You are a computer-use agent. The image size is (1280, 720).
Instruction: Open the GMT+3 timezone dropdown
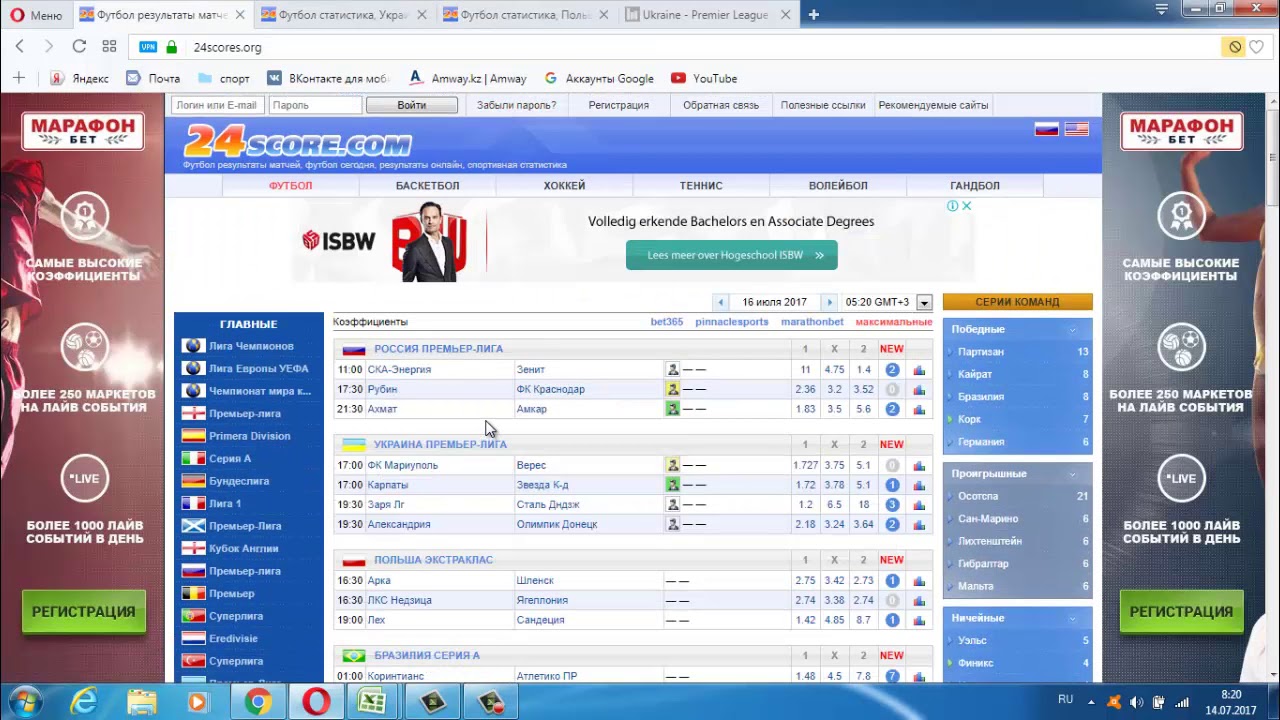tap(924, 302)
